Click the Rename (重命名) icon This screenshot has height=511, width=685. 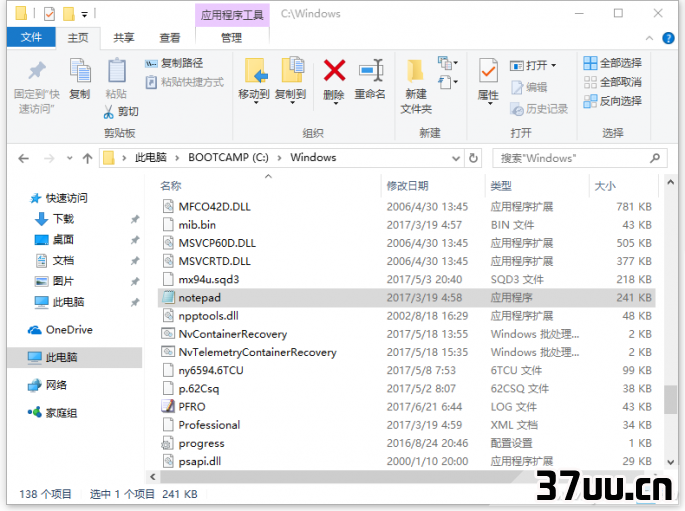click(x=370, y=70)
